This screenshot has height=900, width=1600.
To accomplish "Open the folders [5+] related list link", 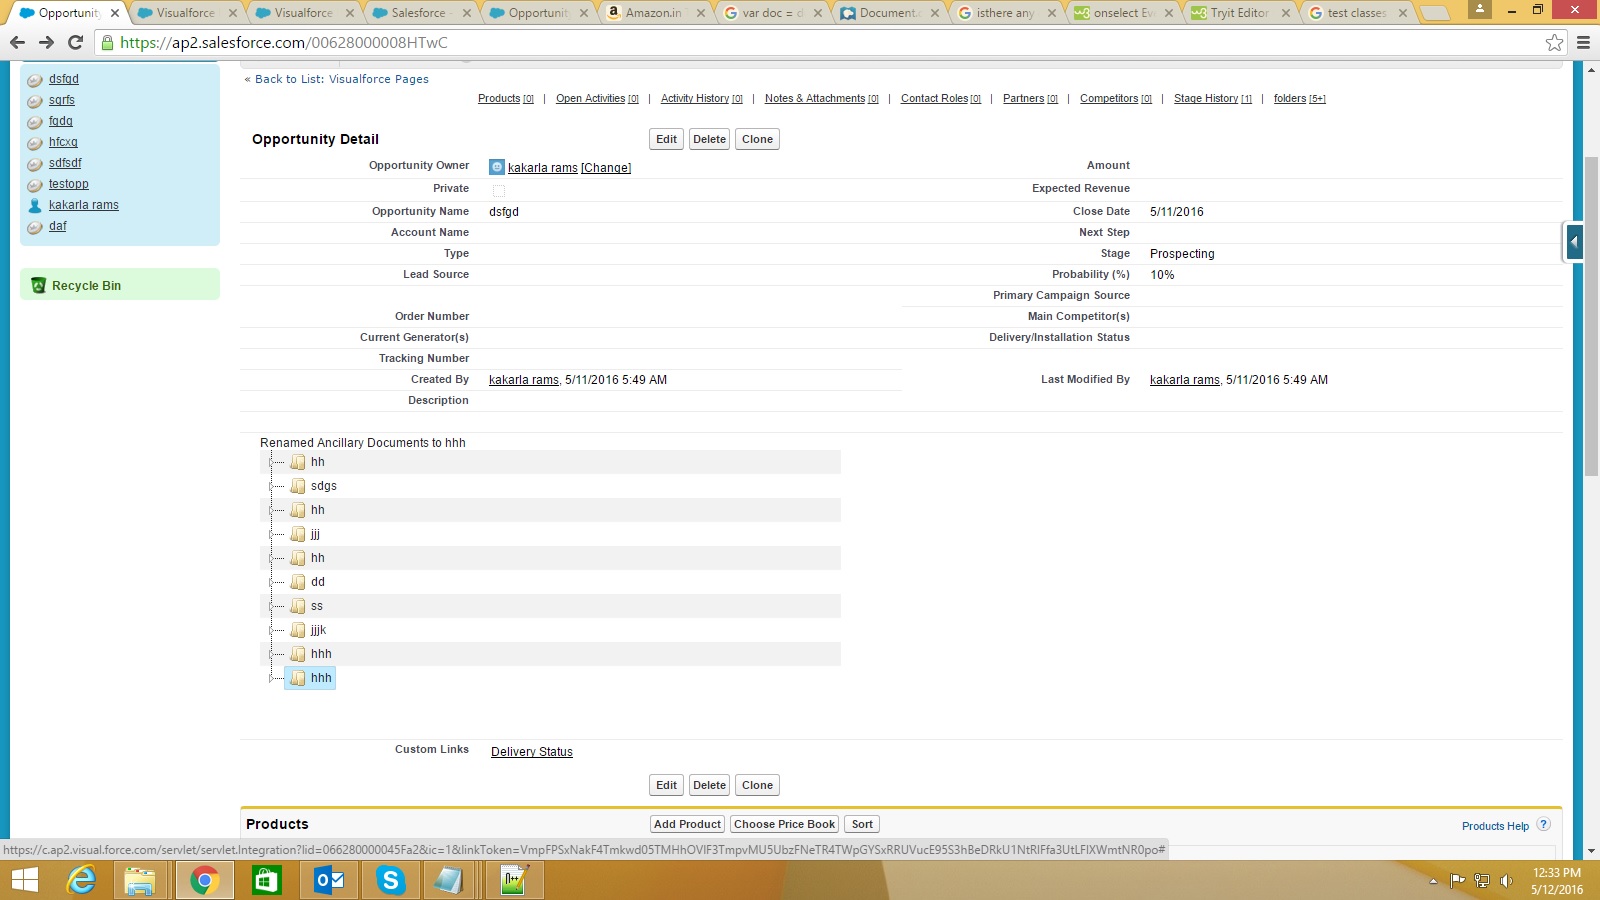I will tap(1300, 98).
